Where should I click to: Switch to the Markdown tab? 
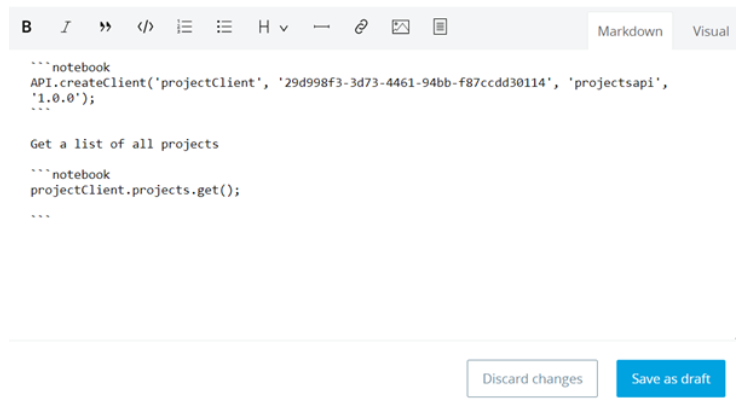pos(630,31)
